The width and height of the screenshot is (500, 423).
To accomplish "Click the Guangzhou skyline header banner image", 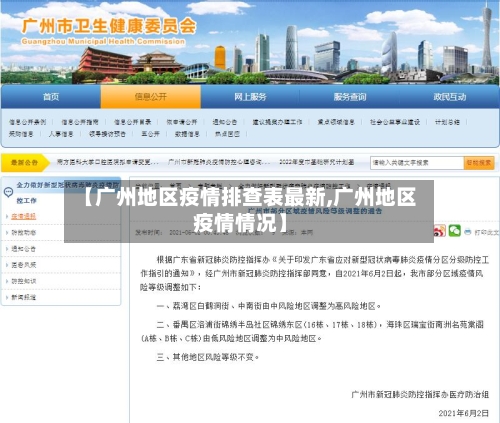I will 250,42.
